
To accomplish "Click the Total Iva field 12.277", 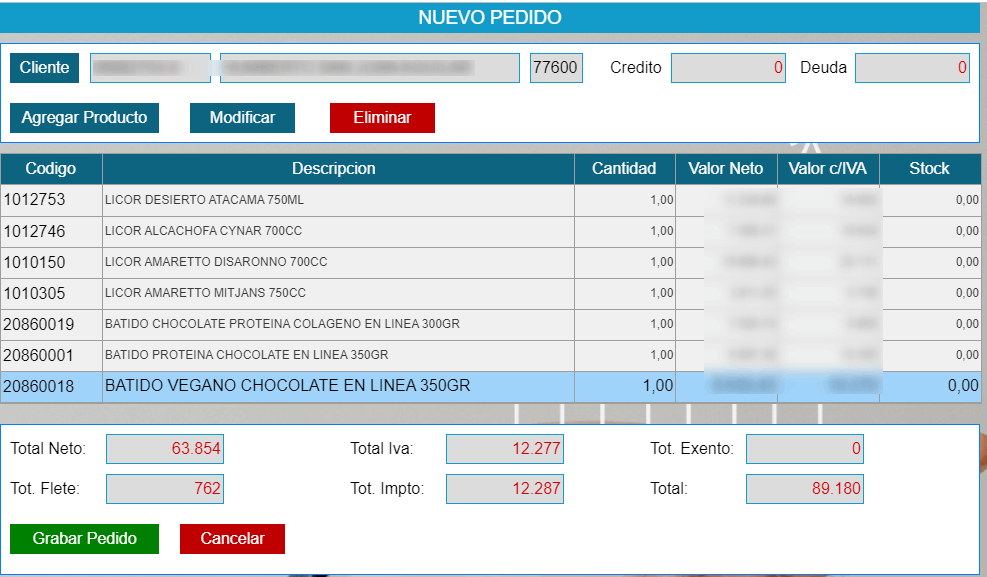I will pyautogui.click(x=505, y=449).
